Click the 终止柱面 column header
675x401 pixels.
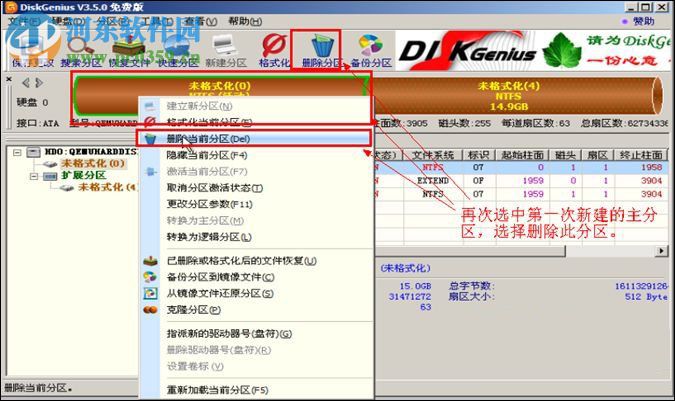[641, 155]
